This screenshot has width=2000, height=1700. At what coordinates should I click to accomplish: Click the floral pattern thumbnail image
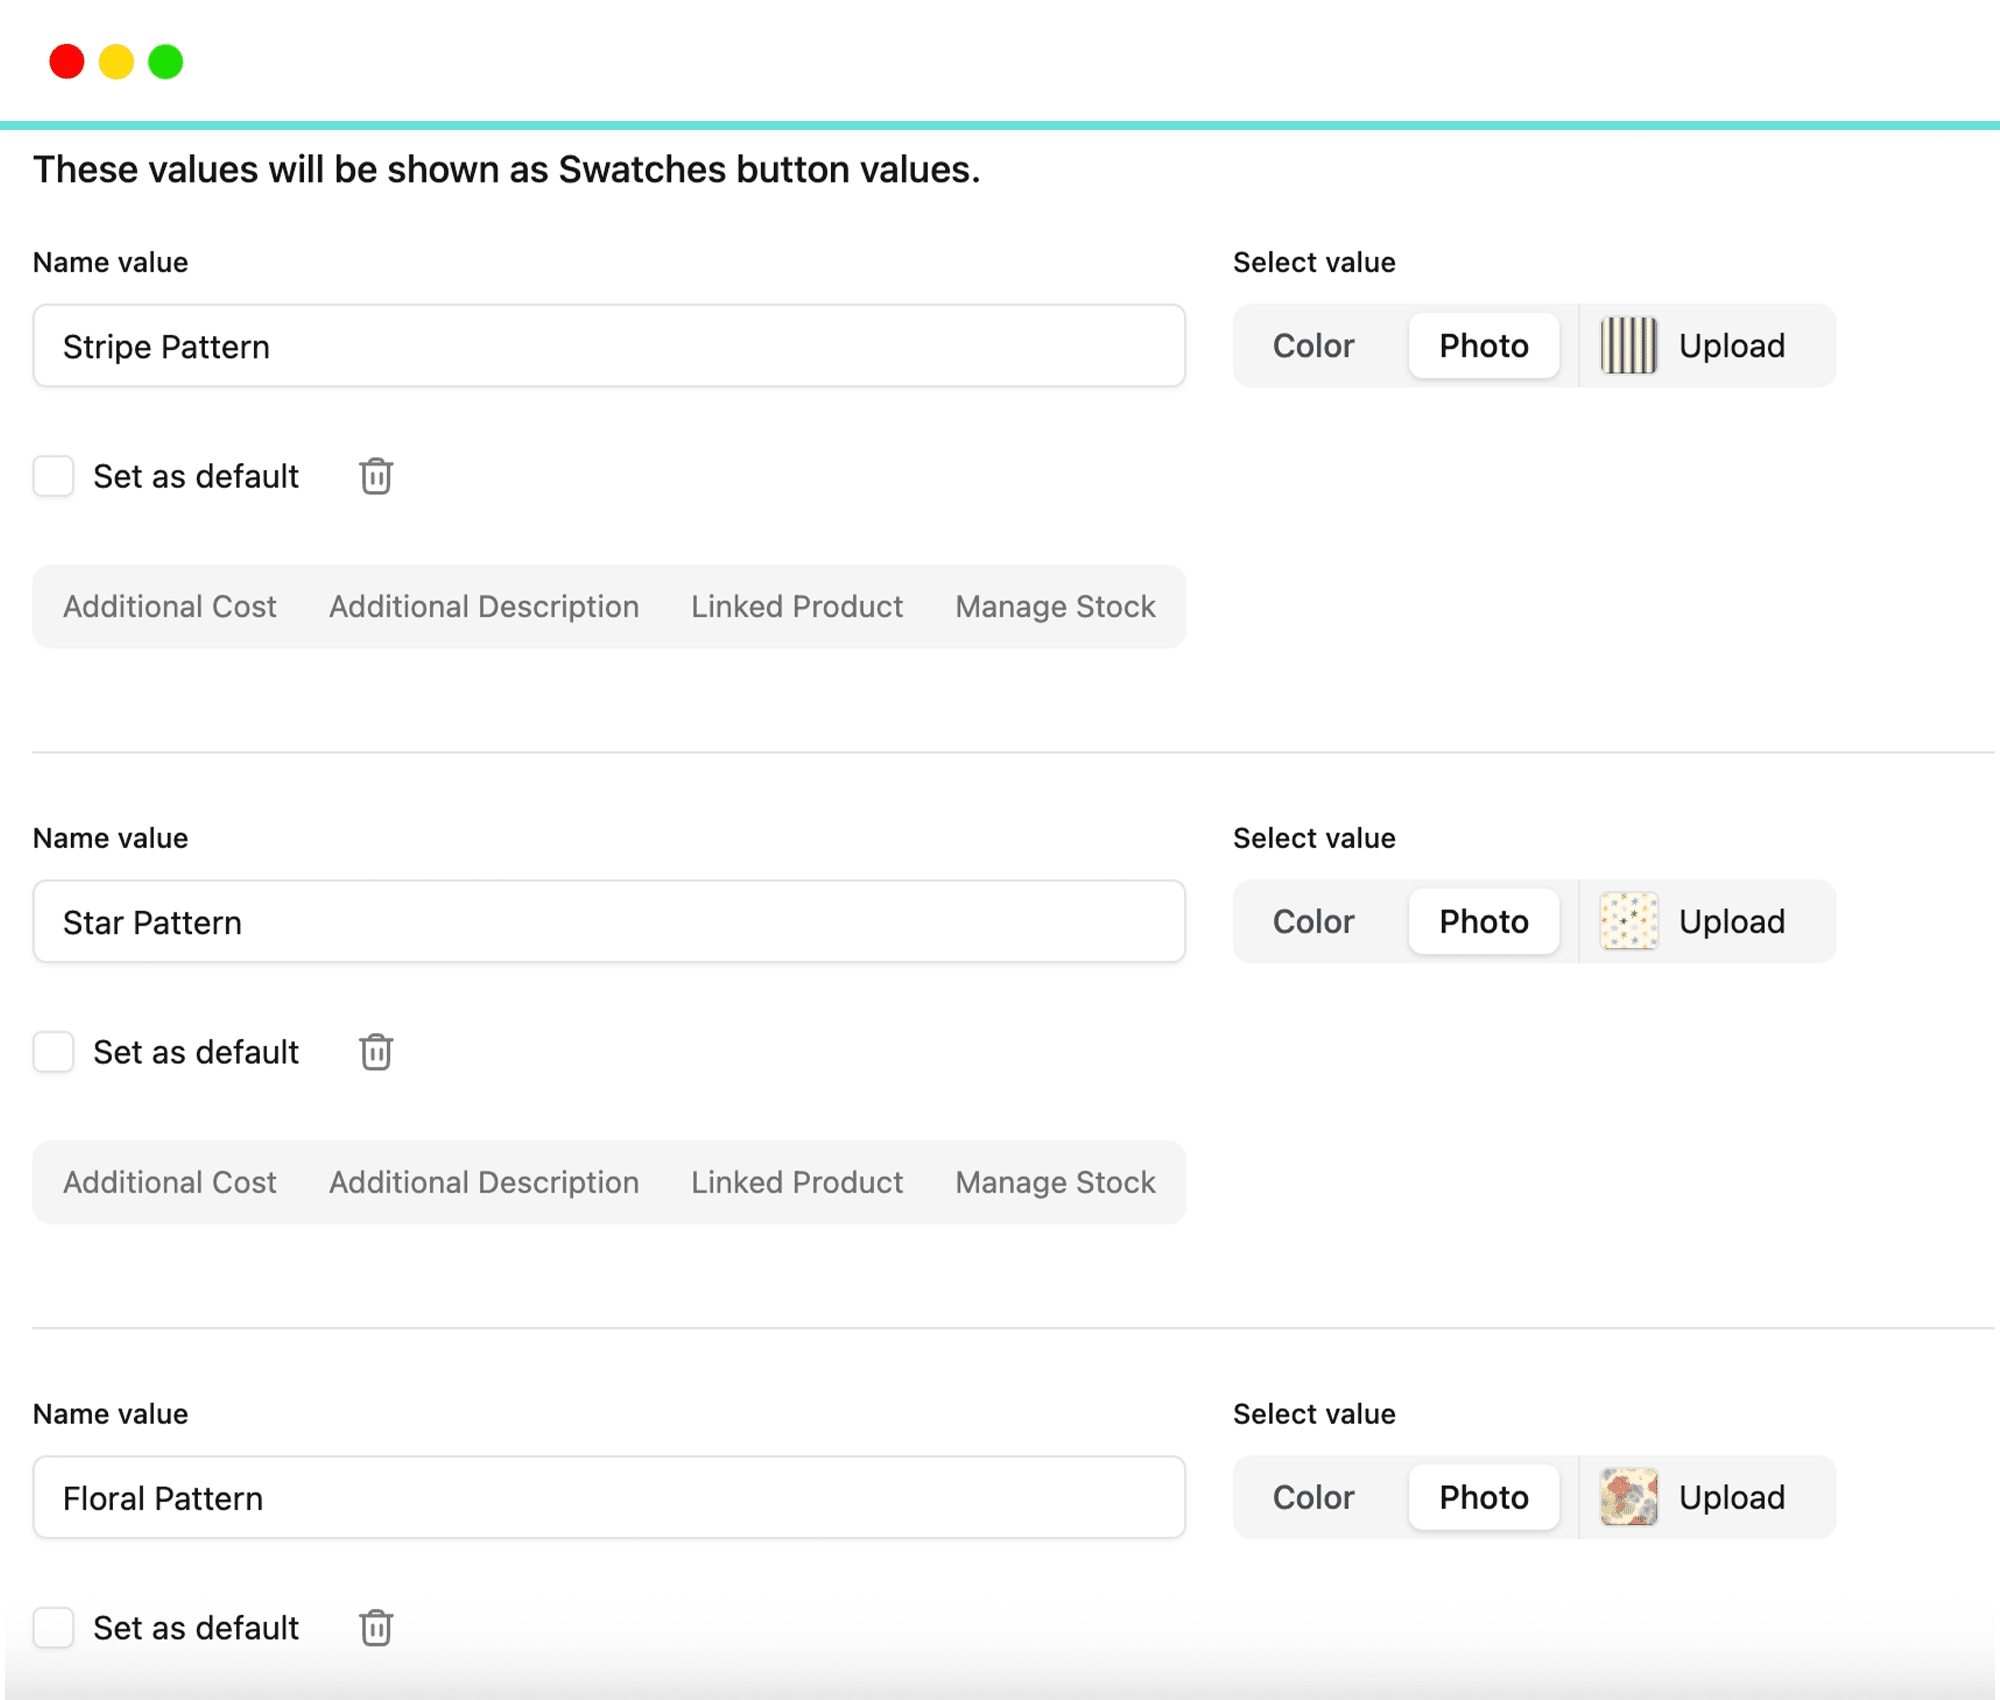[x=1628, y=1497]
